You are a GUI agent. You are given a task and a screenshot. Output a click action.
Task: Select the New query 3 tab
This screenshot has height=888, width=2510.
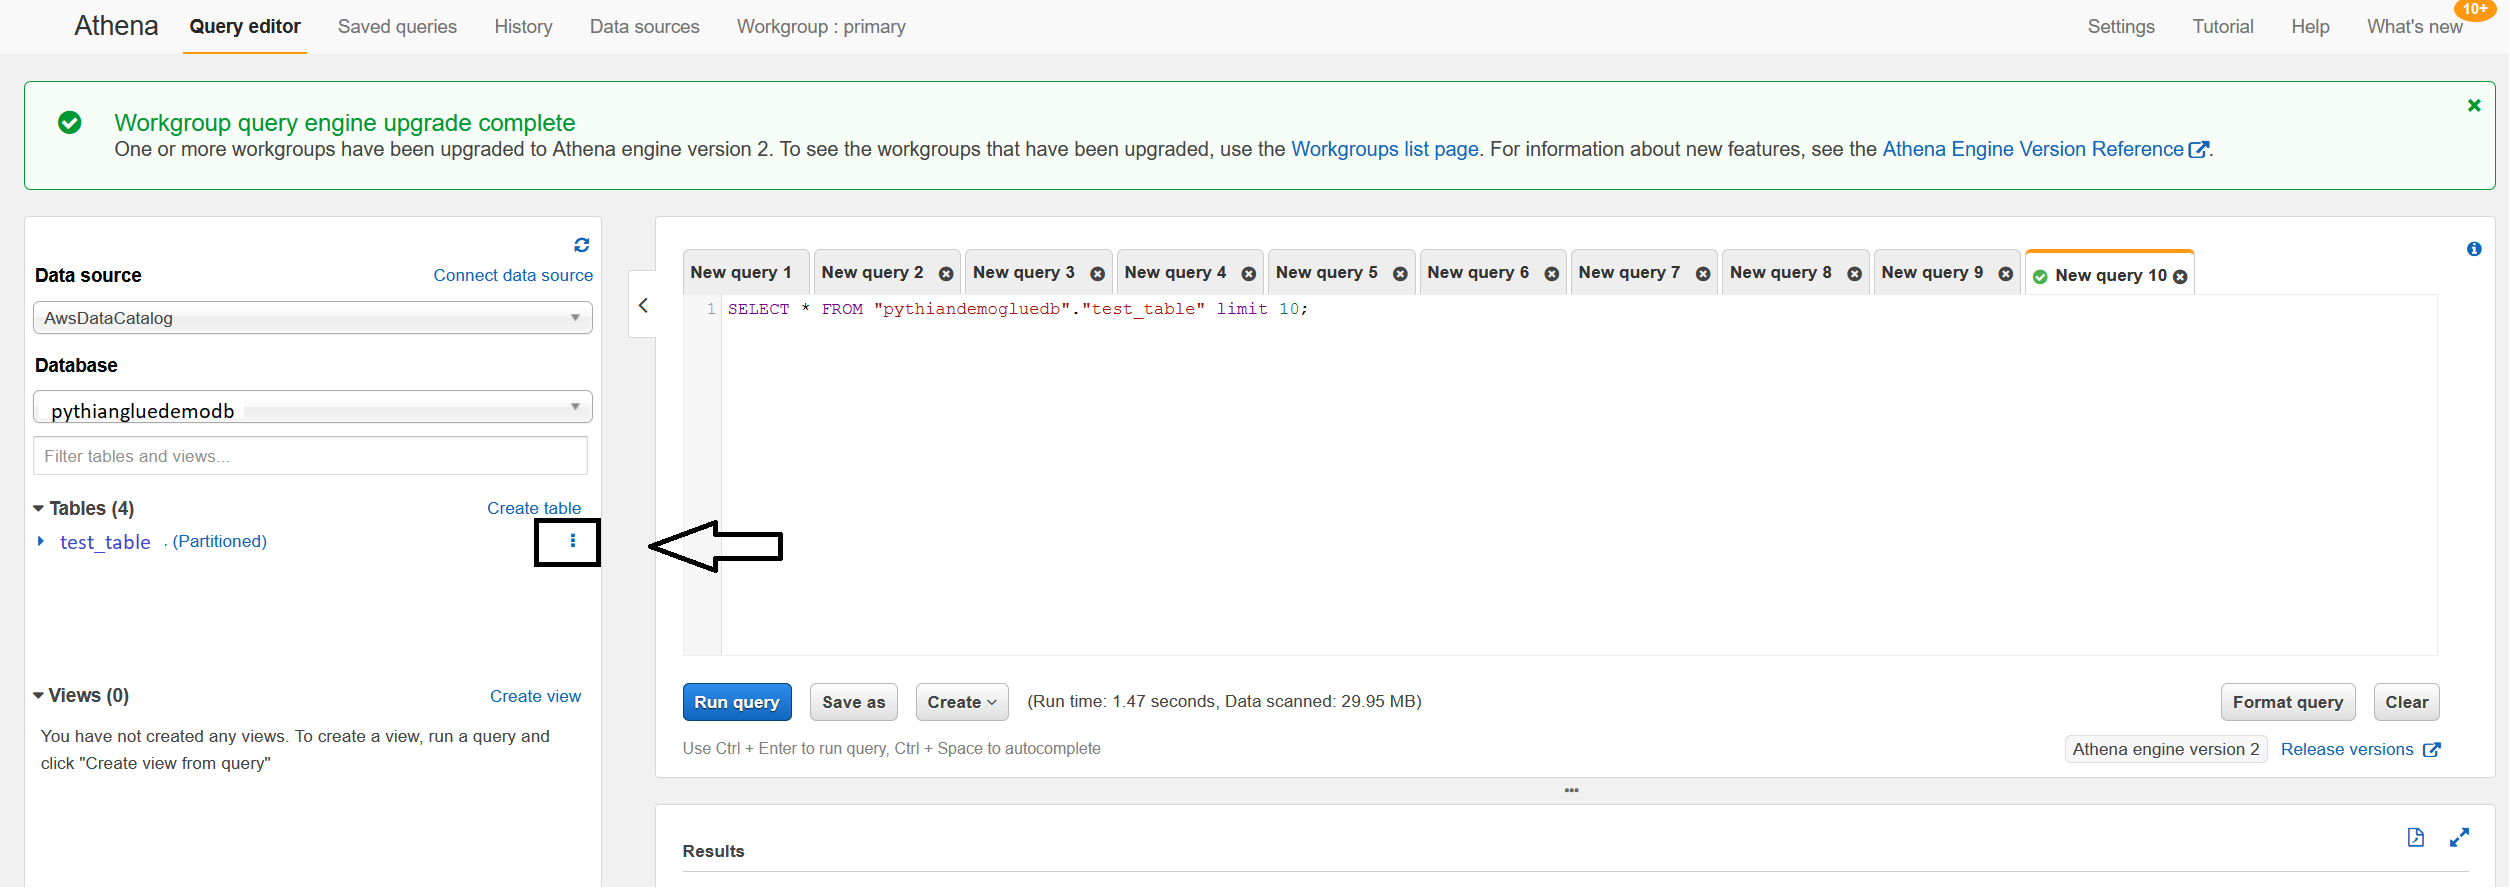1022,273
